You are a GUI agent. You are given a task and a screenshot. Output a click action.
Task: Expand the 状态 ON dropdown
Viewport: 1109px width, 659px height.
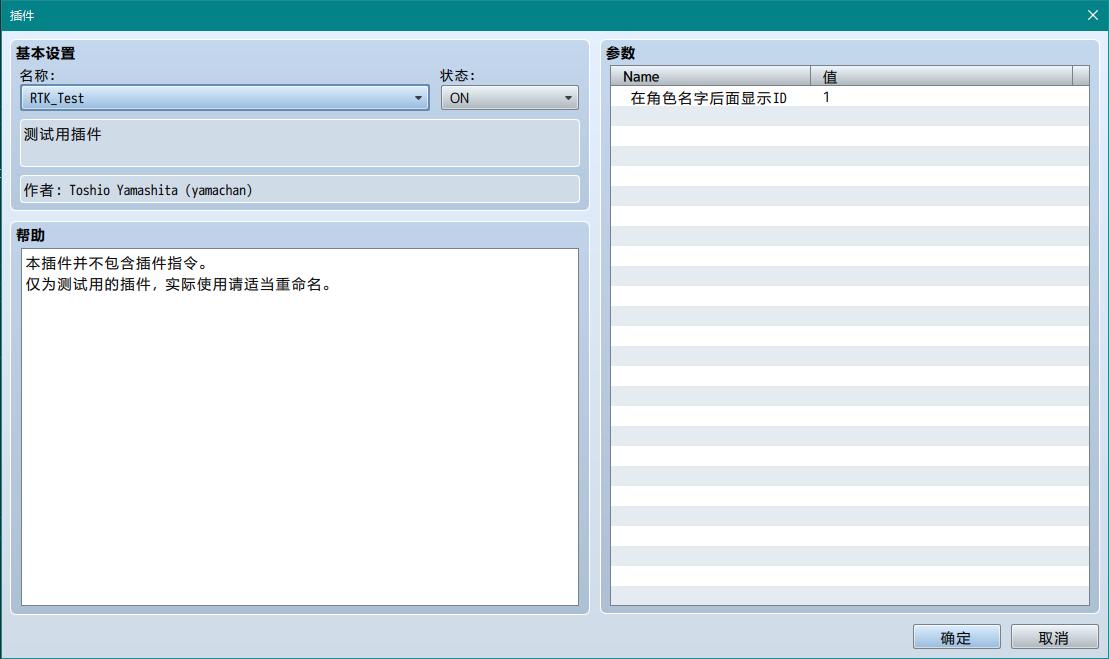pos(509,98)
